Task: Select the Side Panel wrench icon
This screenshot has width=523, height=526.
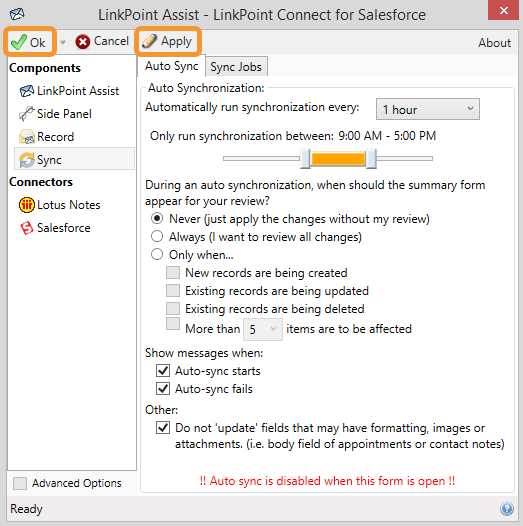Action: click(x=27, y=114)
